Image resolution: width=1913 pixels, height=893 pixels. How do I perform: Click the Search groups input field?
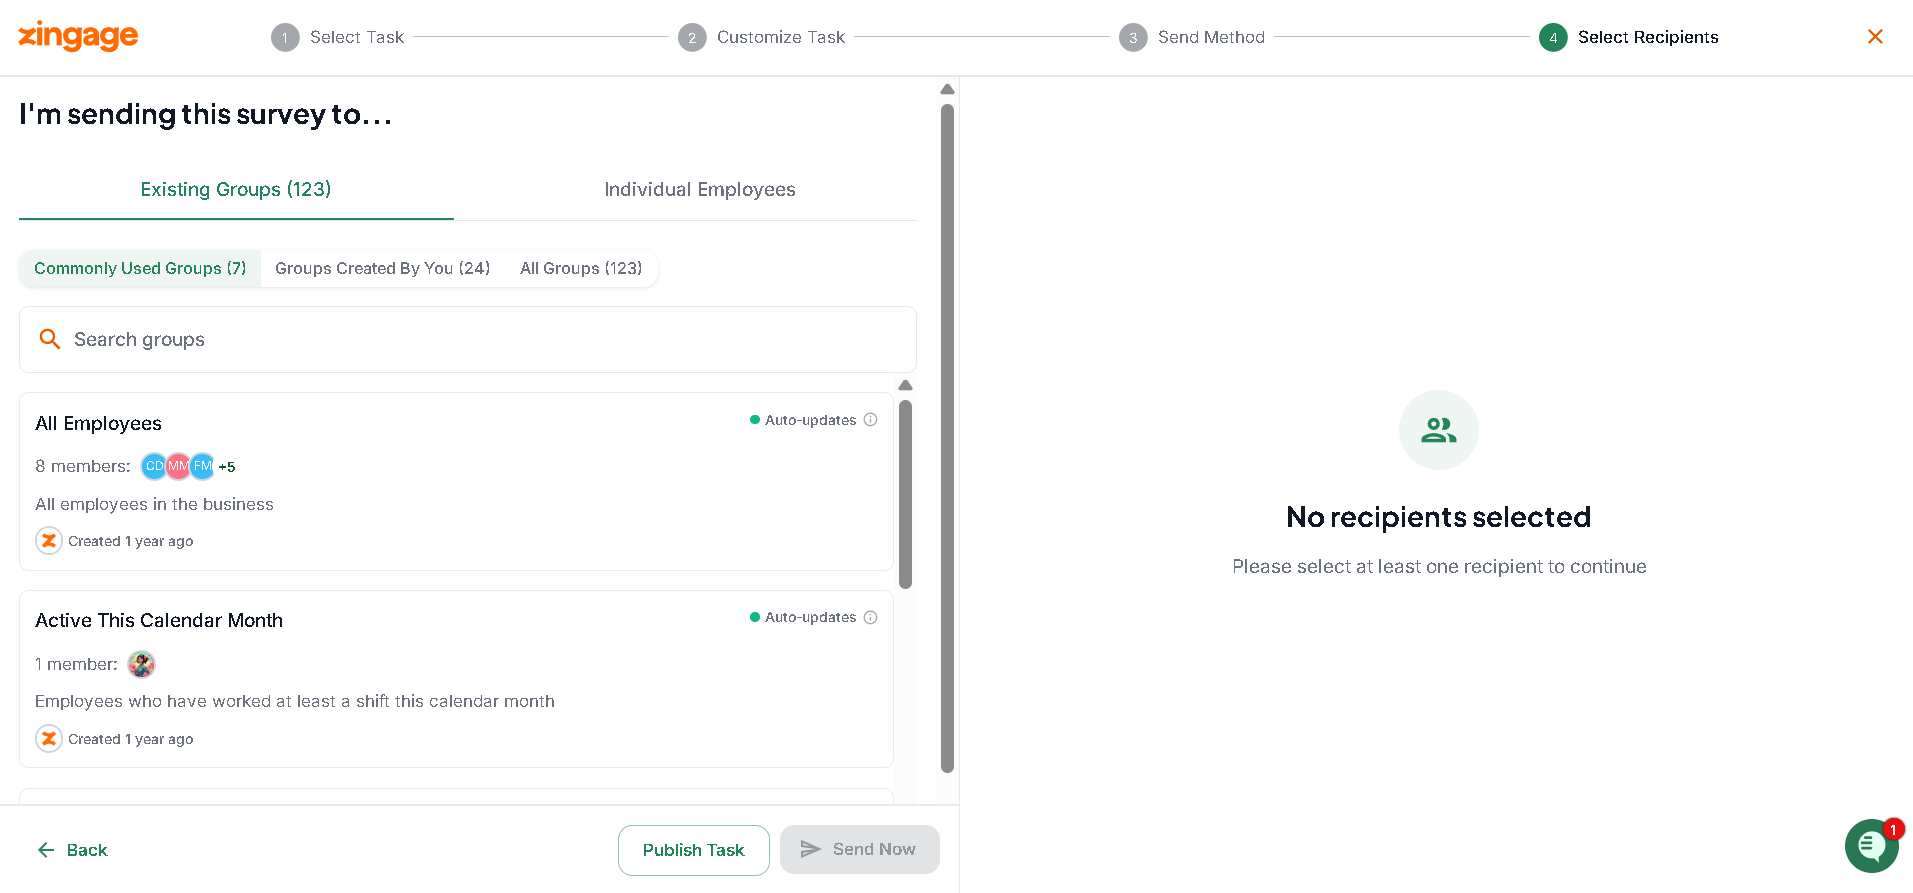pos(468,340)
